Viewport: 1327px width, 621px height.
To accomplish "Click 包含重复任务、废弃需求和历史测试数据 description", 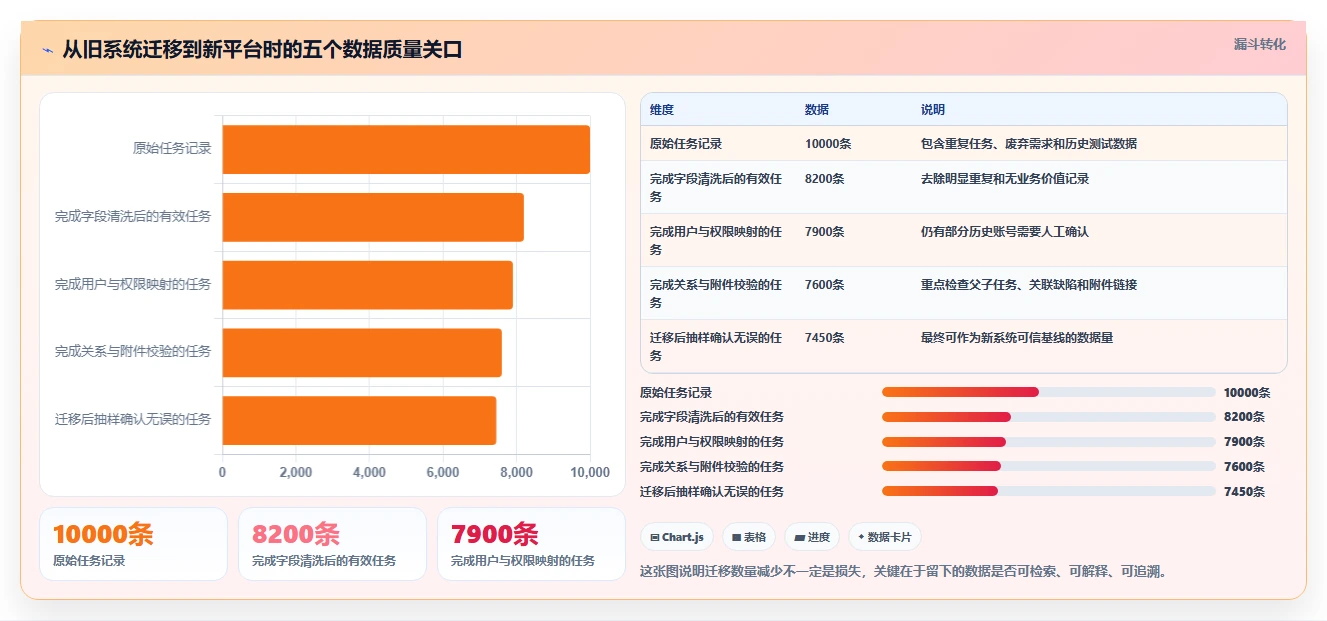I will 1029,144.
